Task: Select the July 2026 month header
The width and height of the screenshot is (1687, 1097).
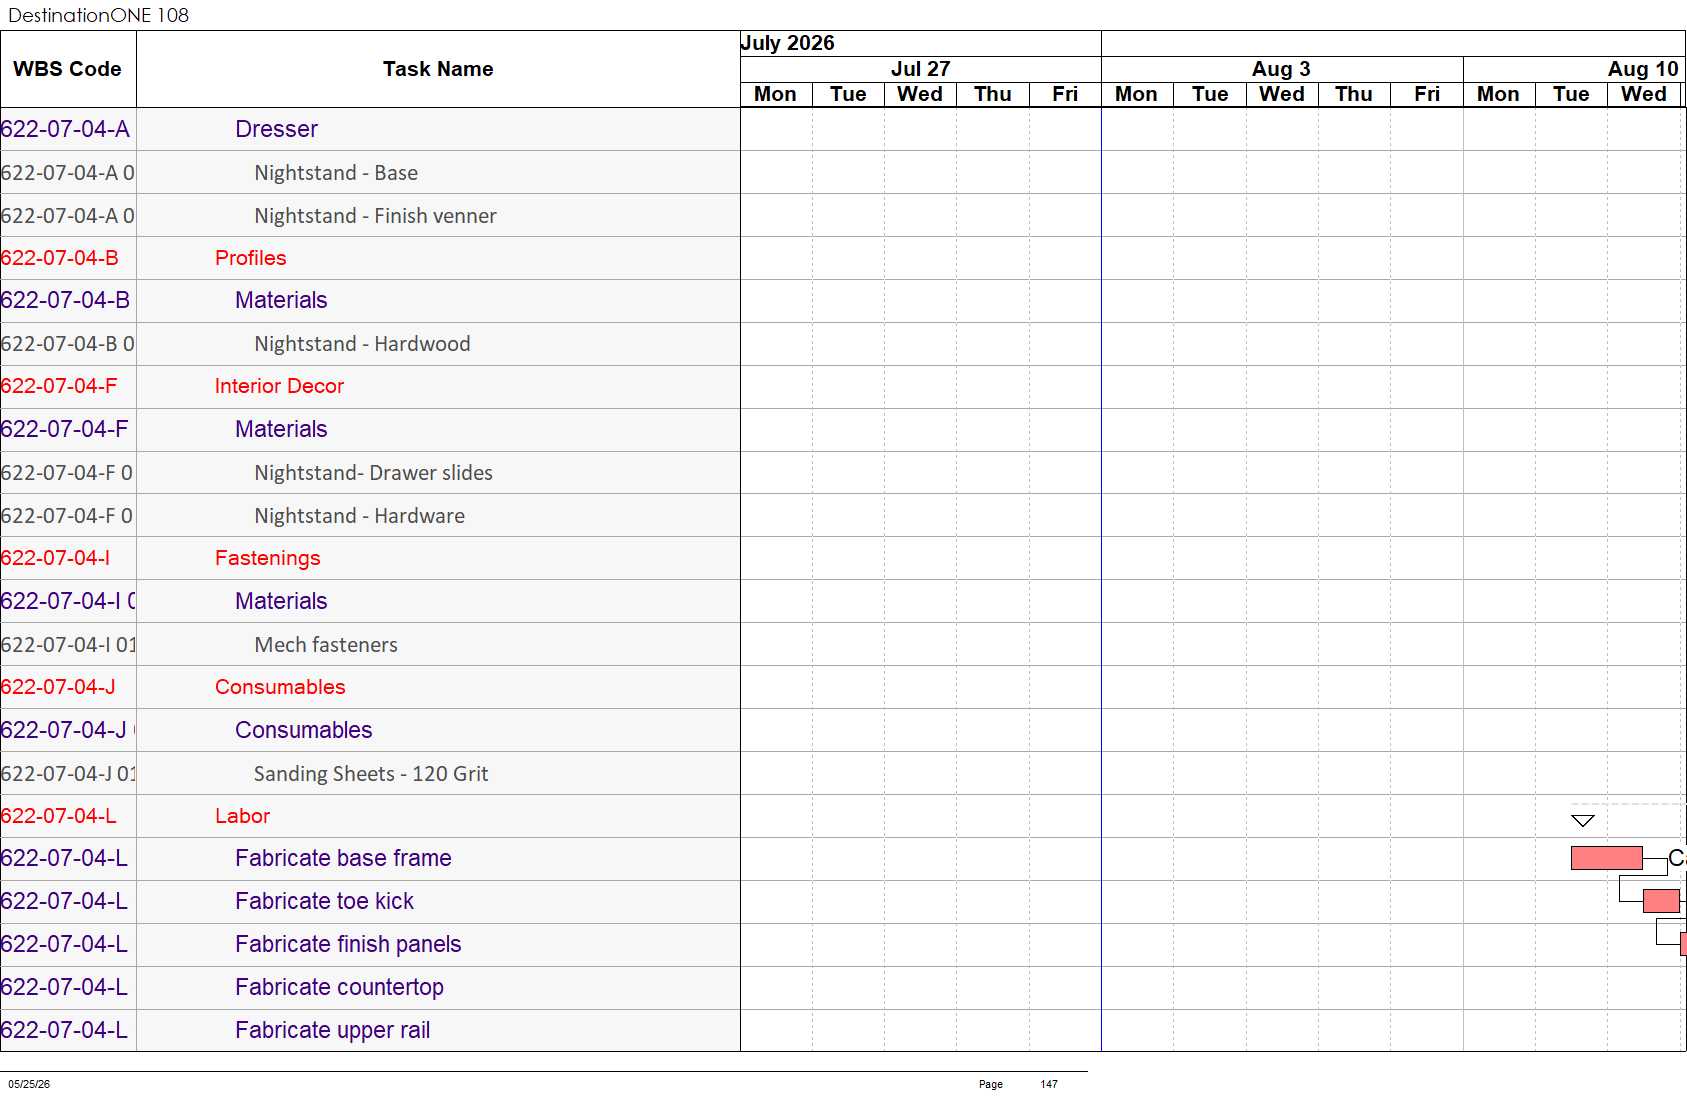Action: click(787, 43)
